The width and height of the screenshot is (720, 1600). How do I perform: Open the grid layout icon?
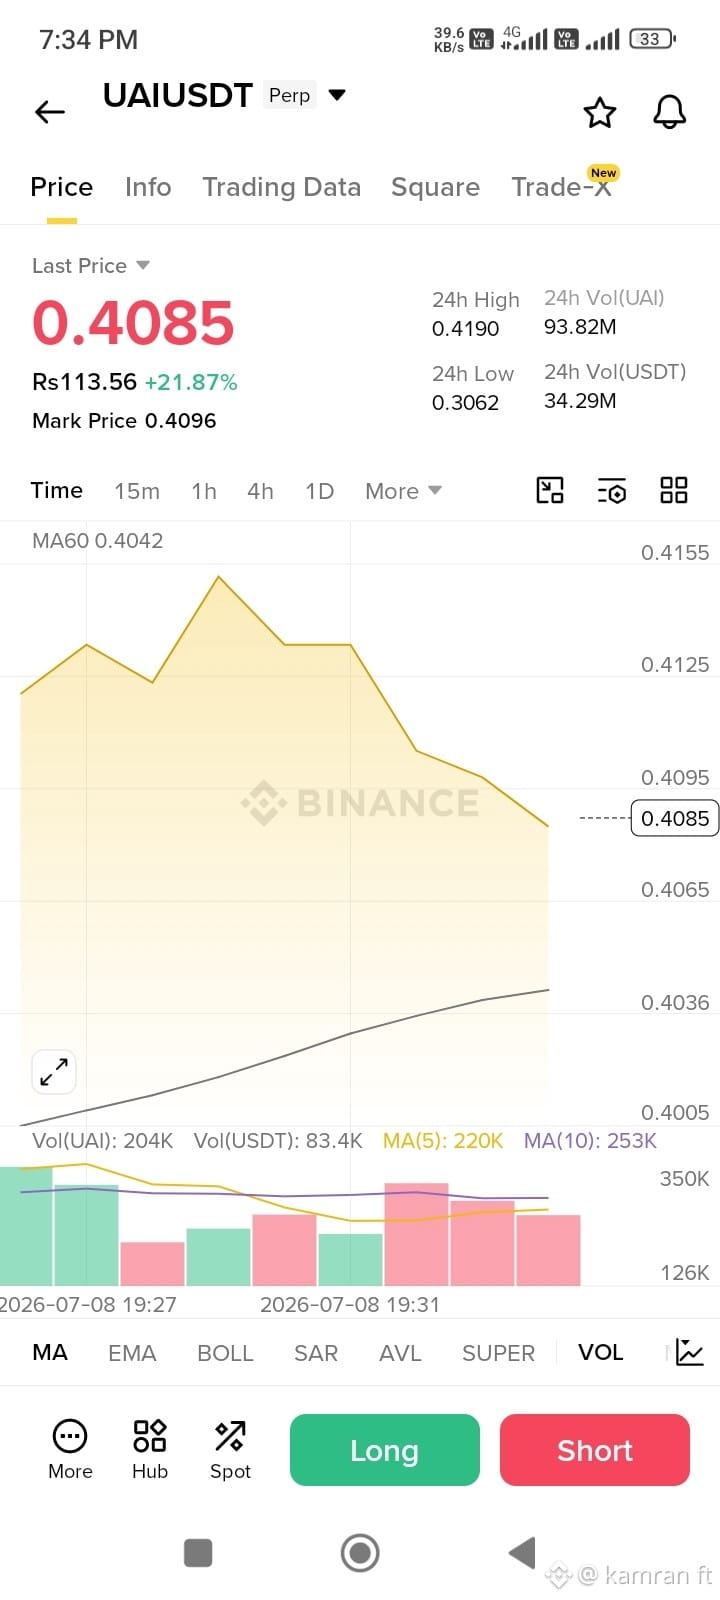click(674, 490)
